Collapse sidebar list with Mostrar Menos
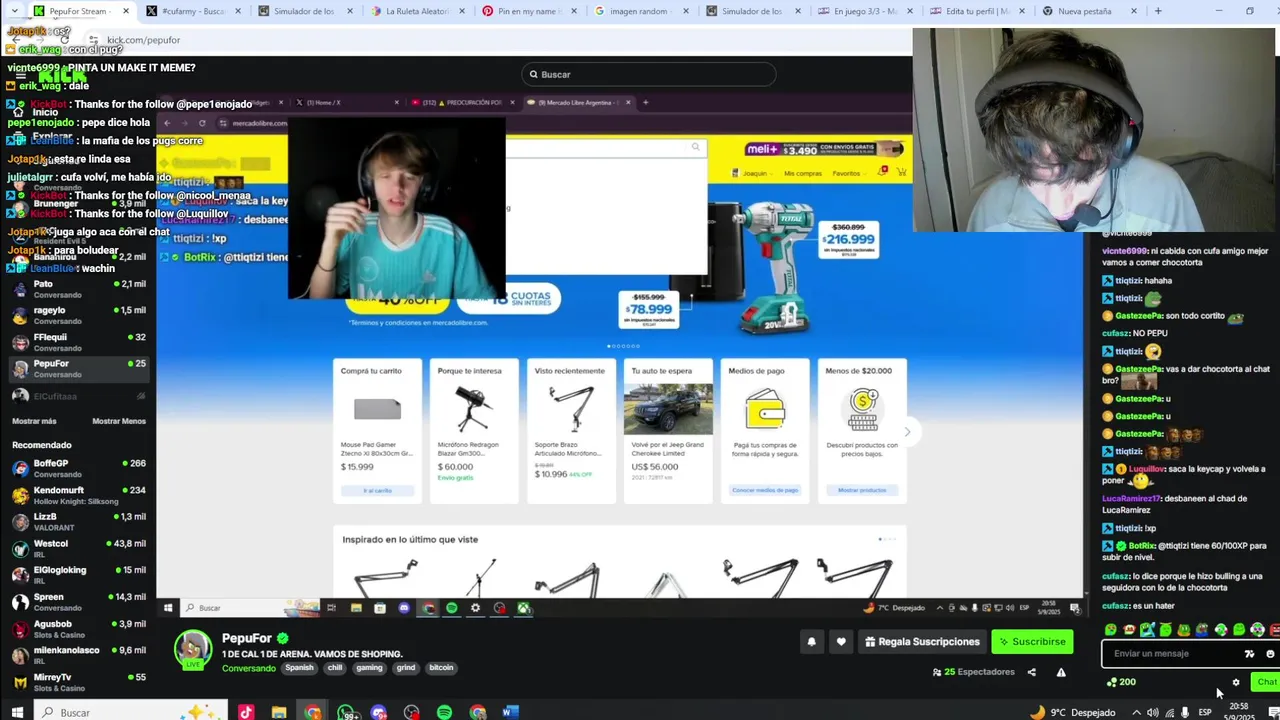The width and height of the screenshot is (1280, 720). pyautogui.click(x=119, y=421)
